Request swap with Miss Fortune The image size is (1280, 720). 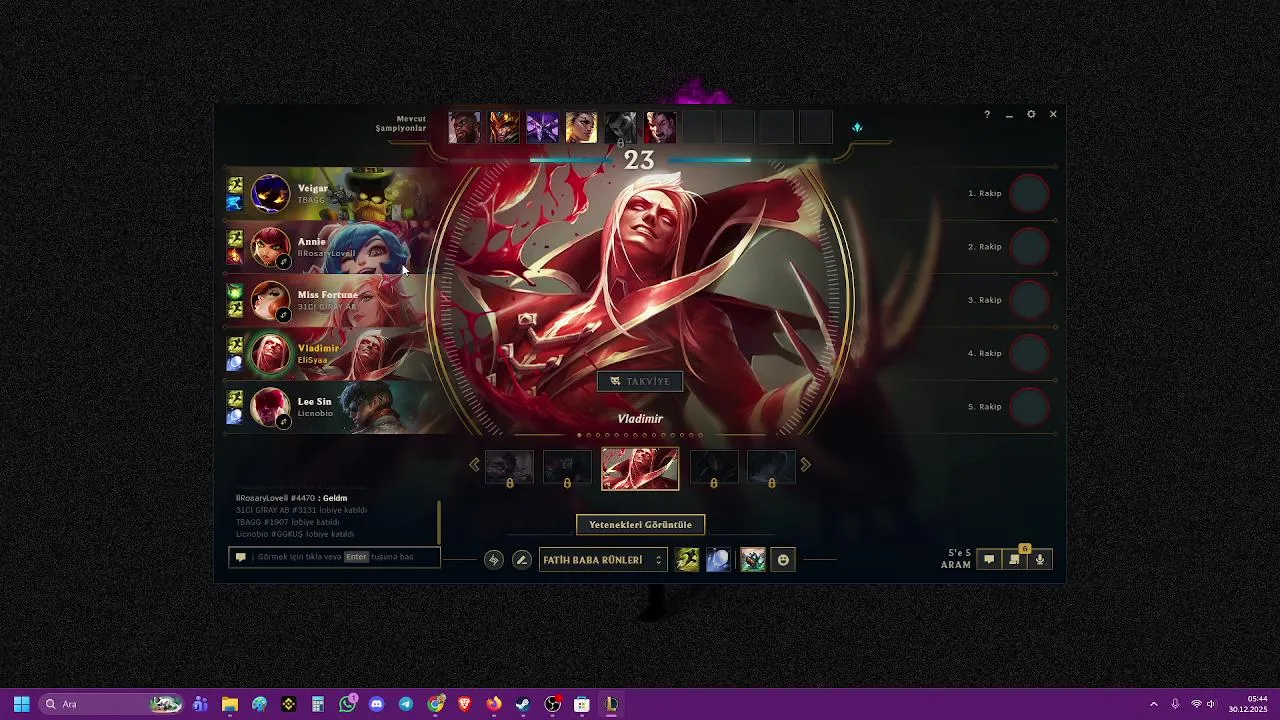click(x=284, y=315)
